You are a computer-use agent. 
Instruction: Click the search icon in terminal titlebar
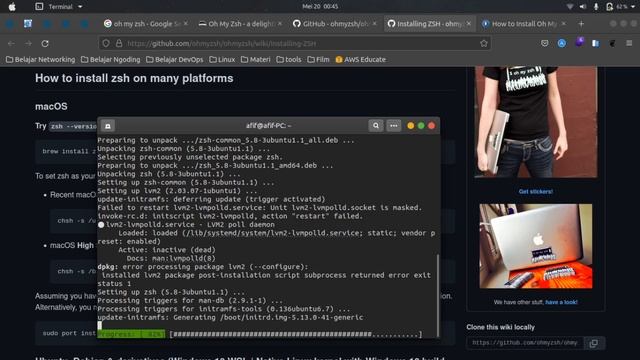pyautogui.click(x=376, y=126)
